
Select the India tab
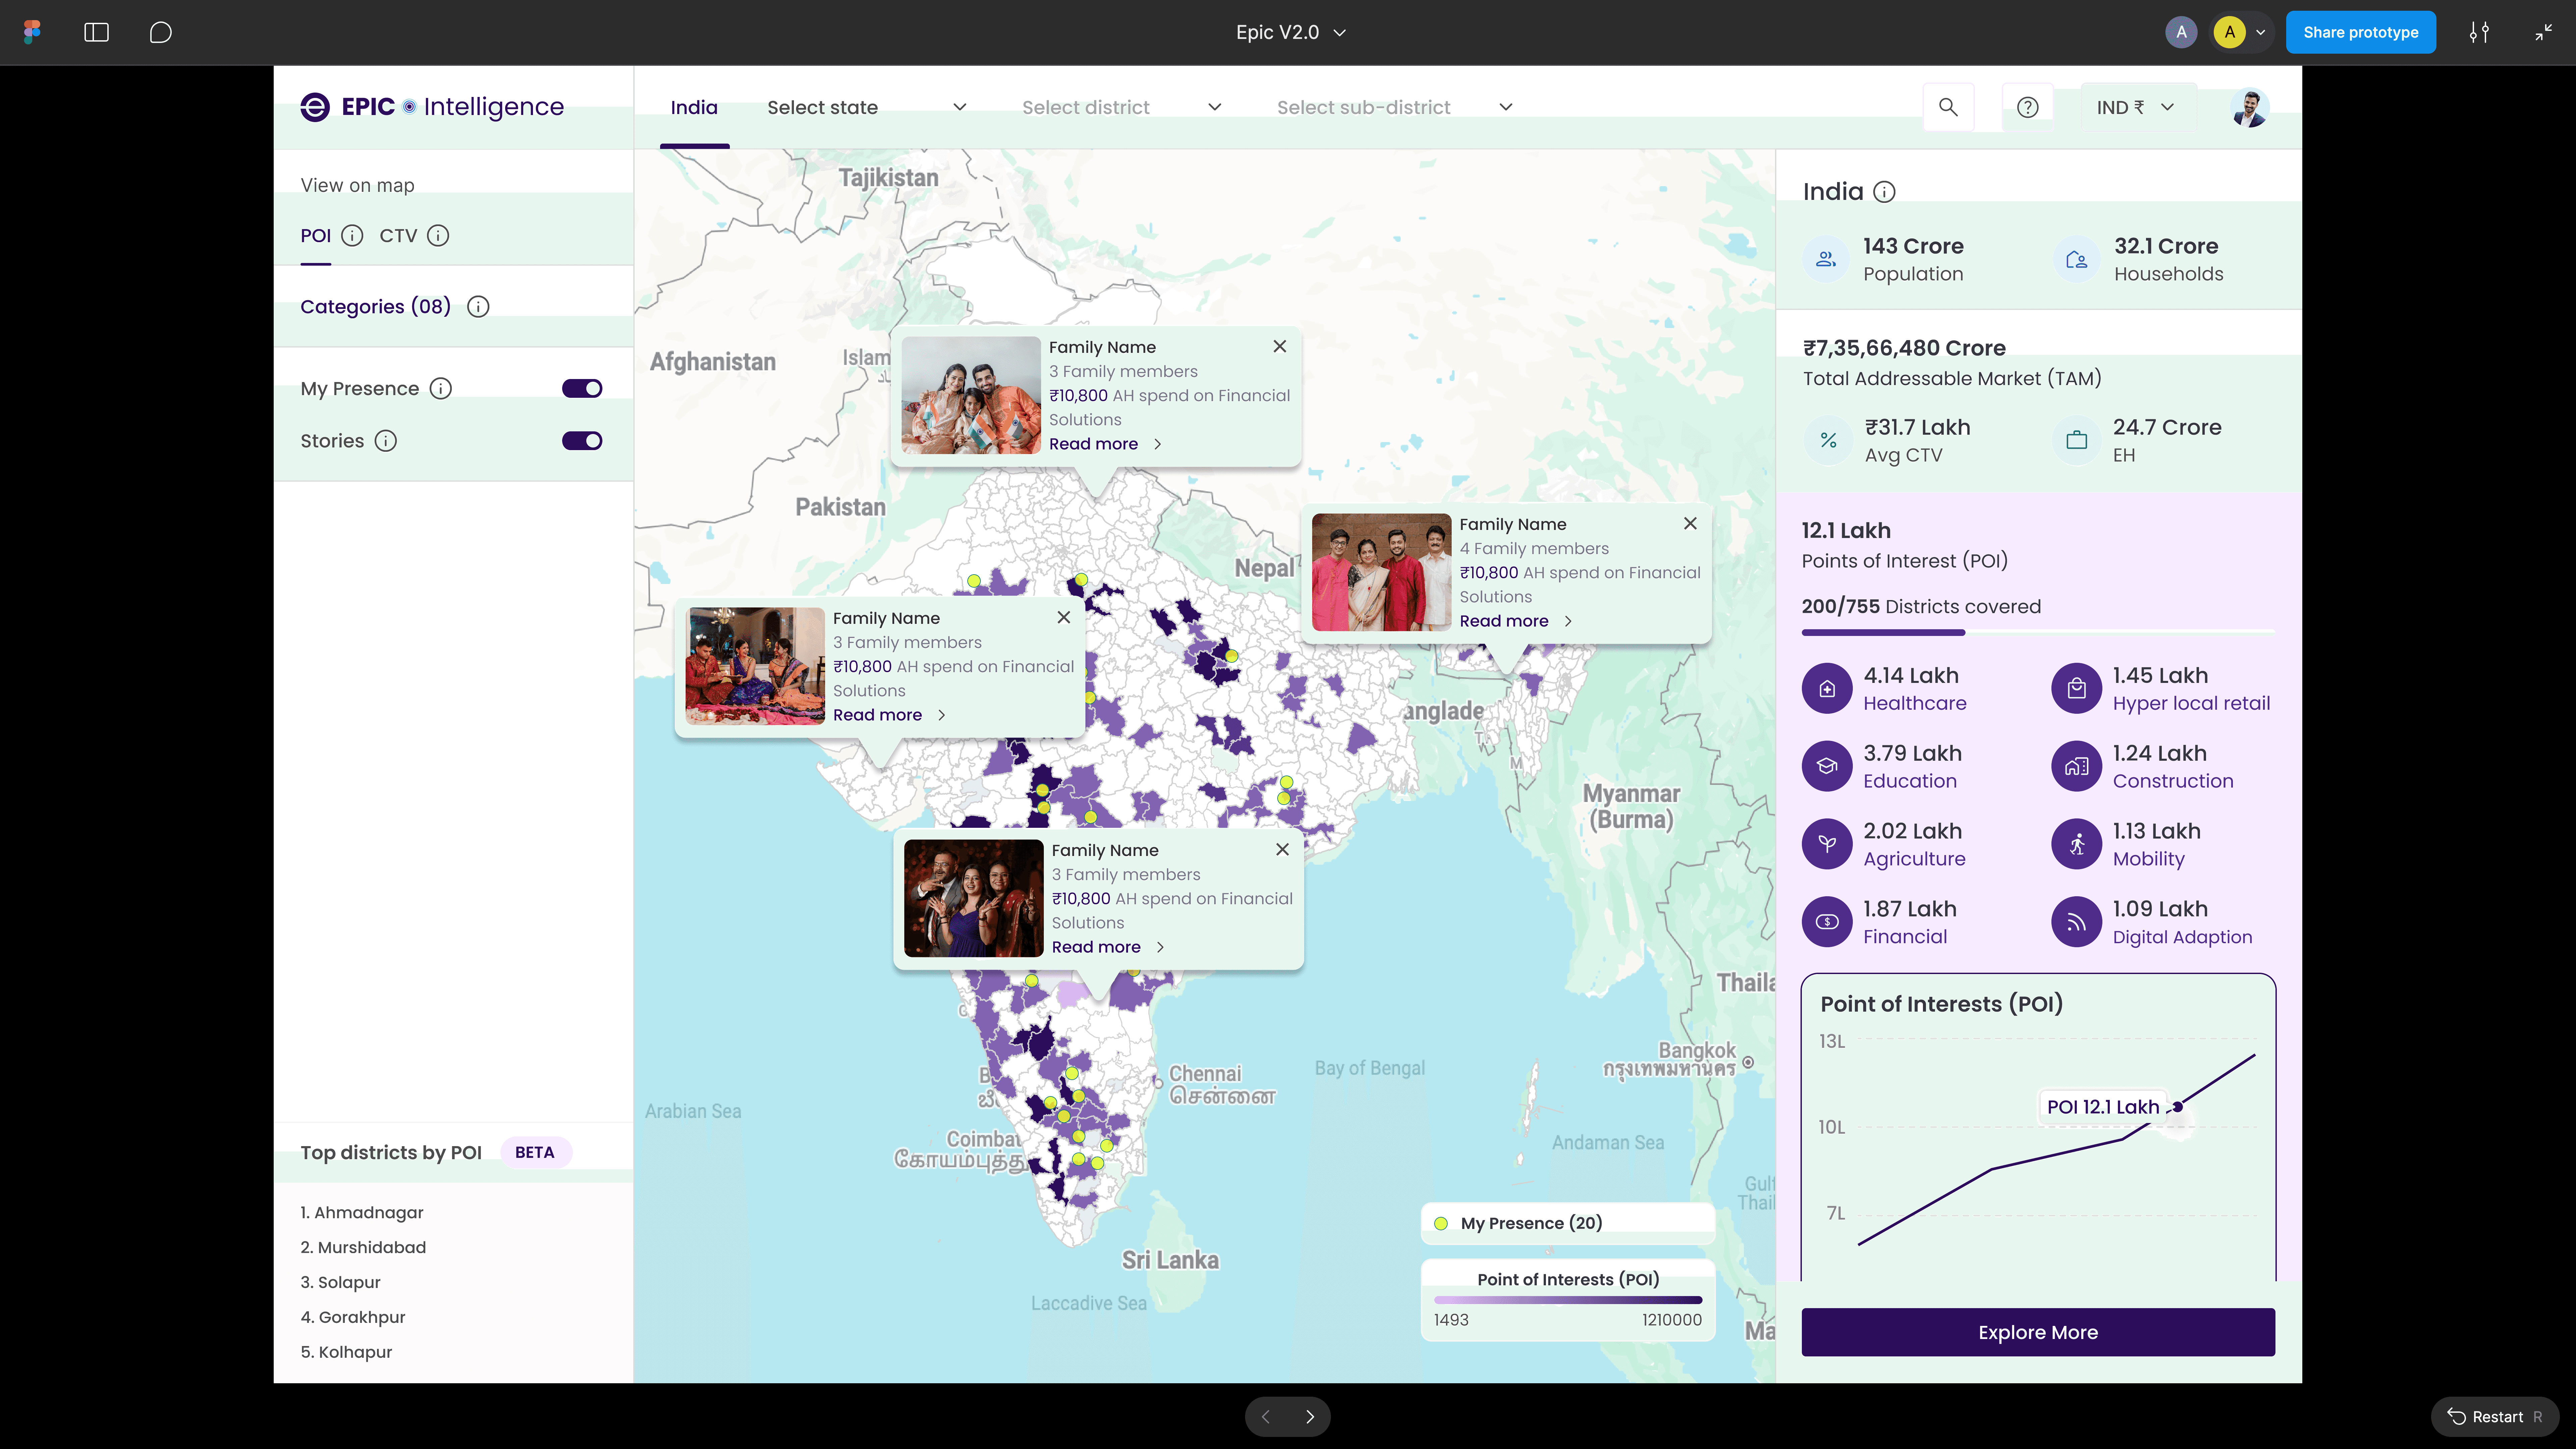[694, 107]
